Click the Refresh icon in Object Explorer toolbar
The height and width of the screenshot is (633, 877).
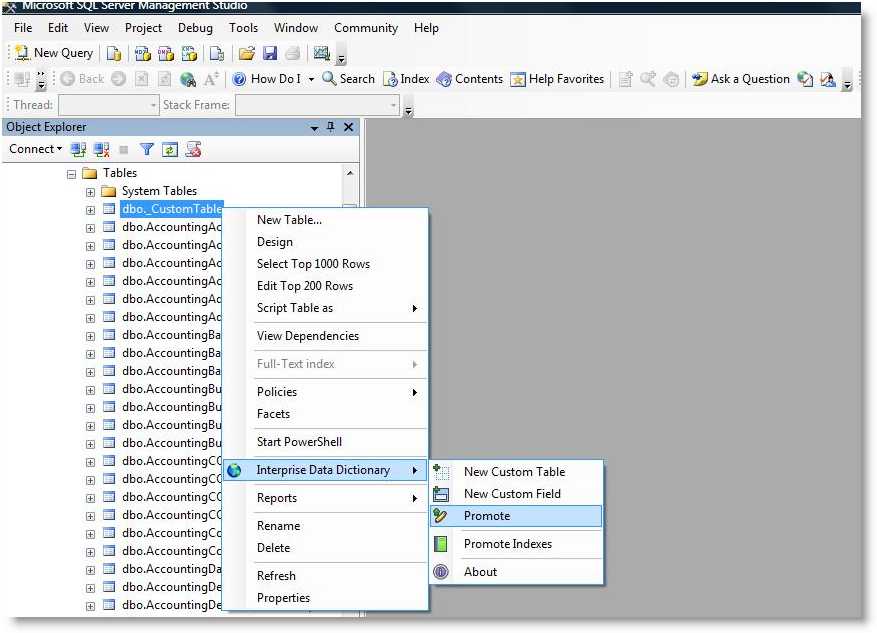tap(170, 149)
